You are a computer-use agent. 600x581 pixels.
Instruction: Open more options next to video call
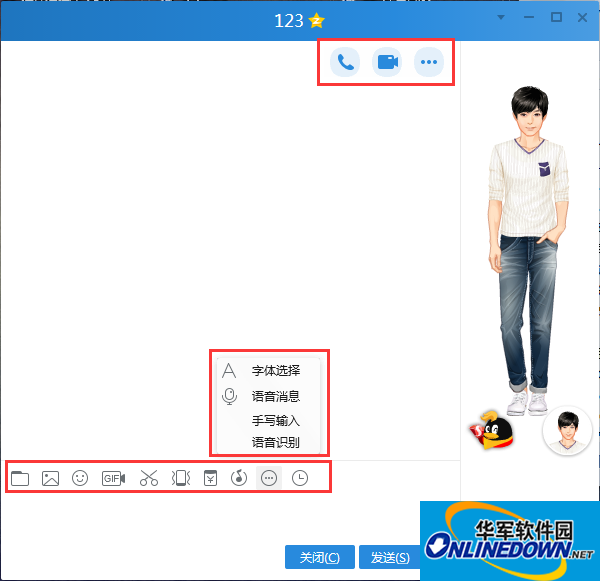coord(429,62)
